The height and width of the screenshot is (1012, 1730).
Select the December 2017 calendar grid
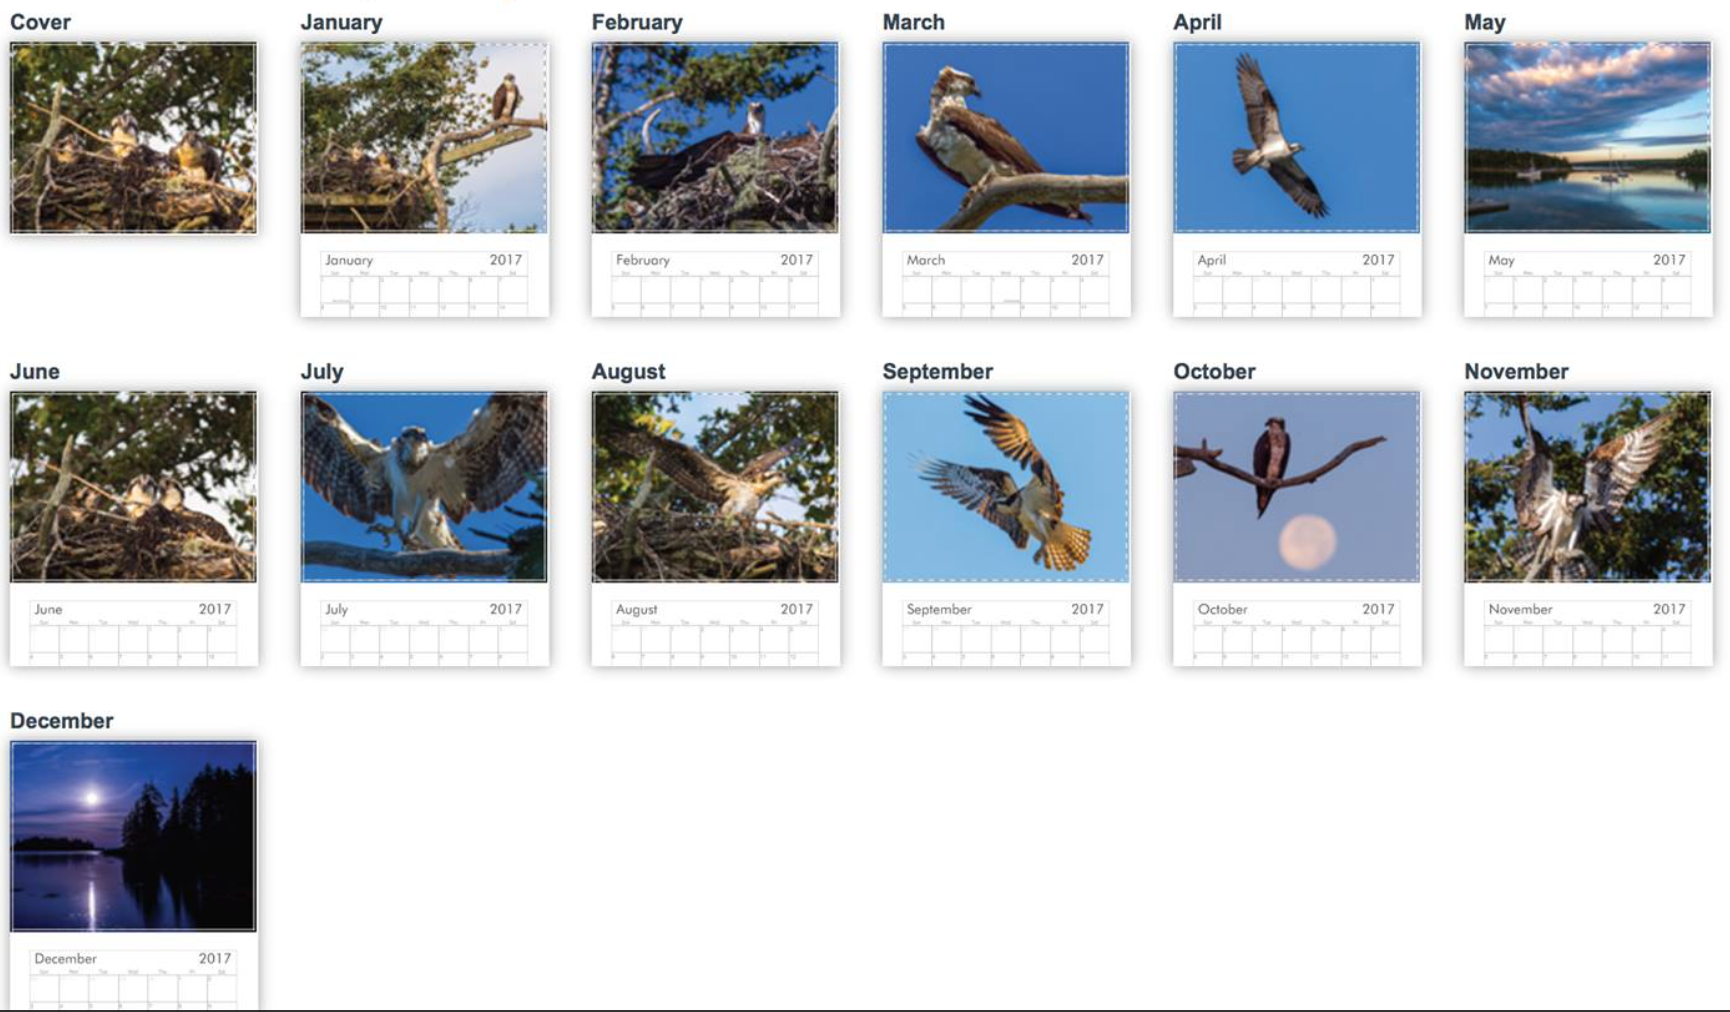point(133,978)
